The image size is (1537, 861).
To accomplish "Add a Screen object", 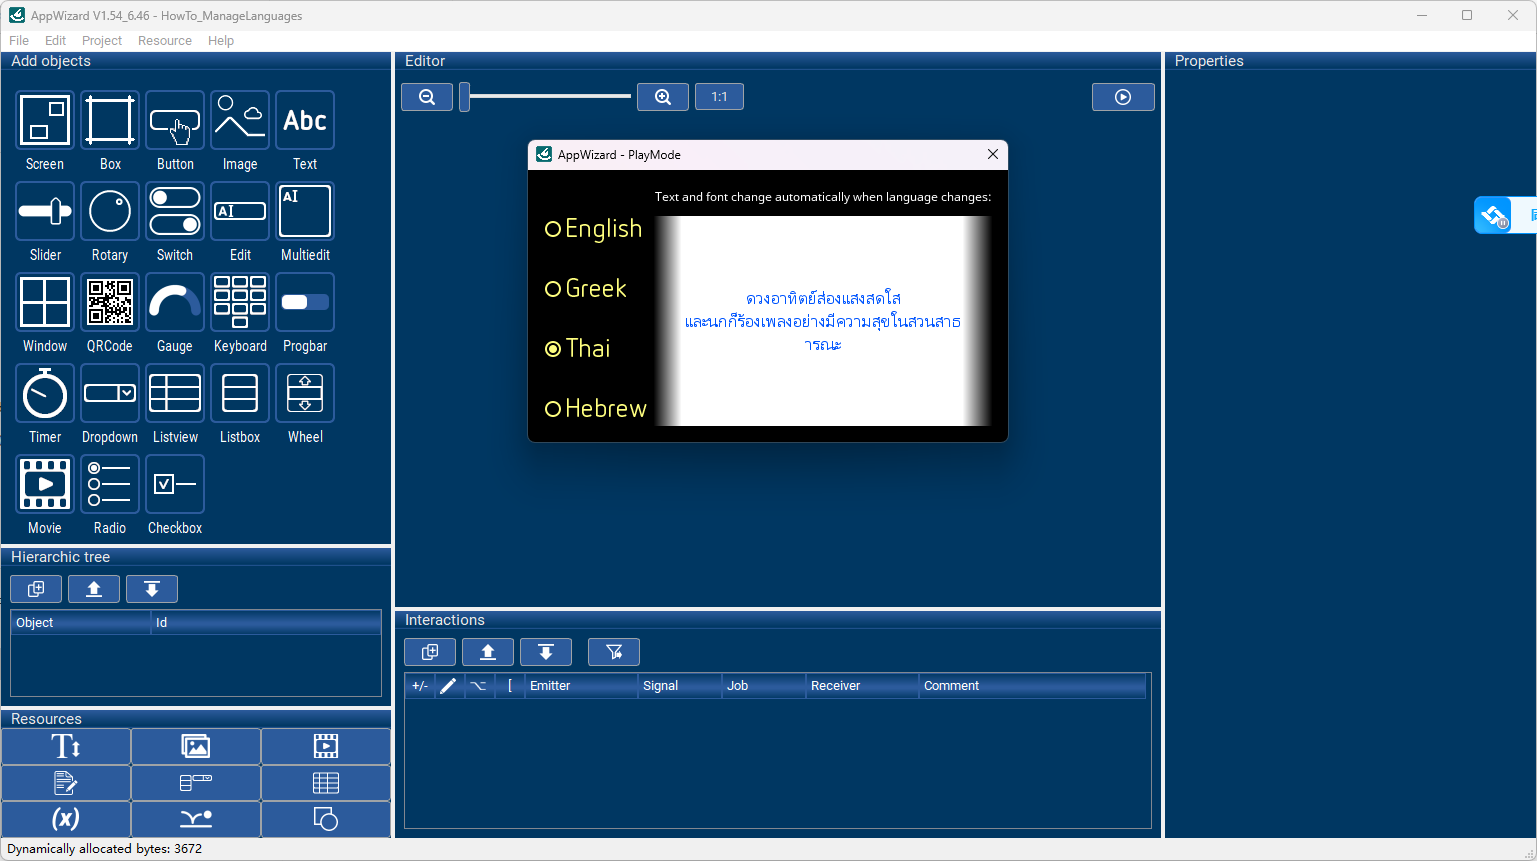I will coord(45,120).
